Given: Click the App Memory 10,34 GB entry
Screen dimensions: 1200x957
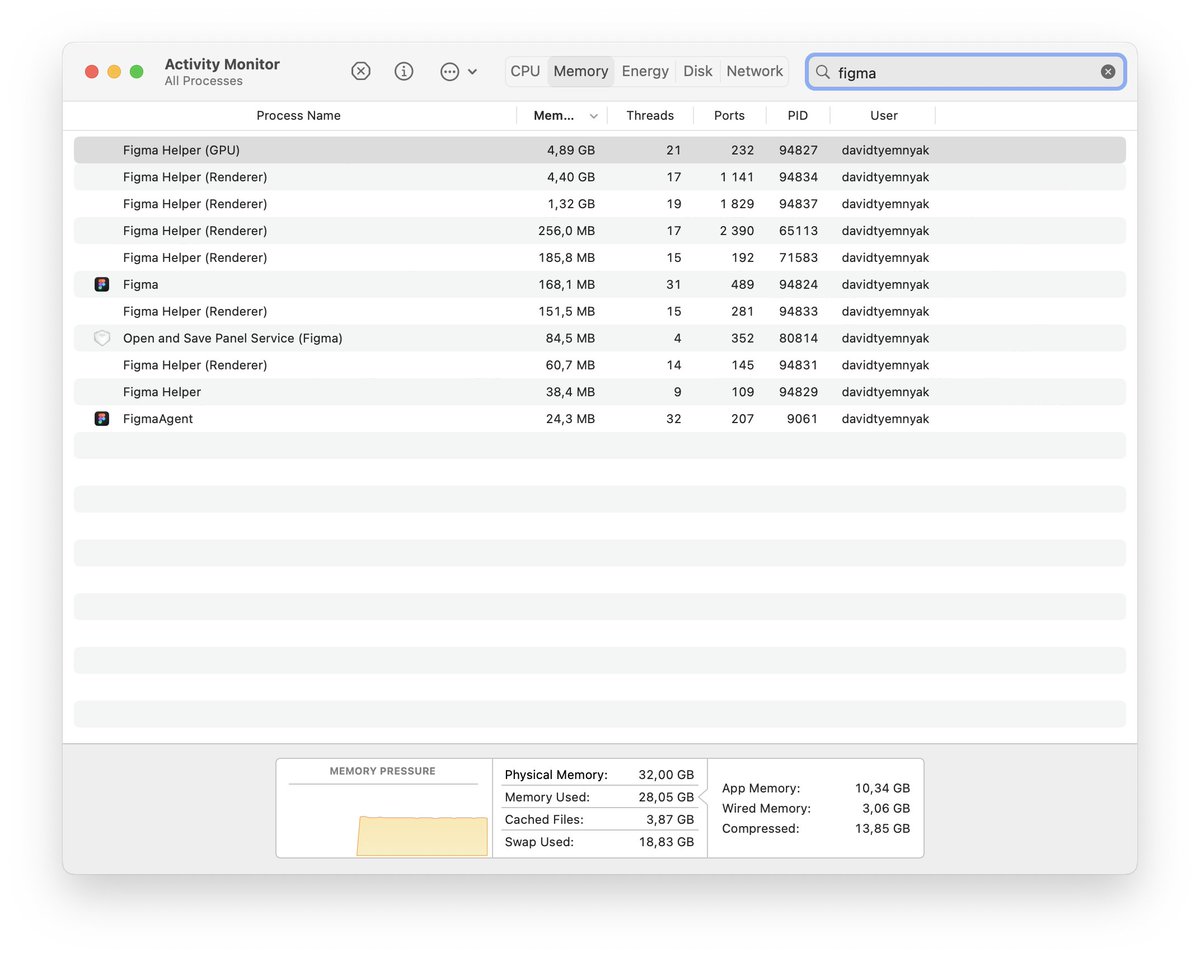Looking at the screenshot, I should [816, 789].
